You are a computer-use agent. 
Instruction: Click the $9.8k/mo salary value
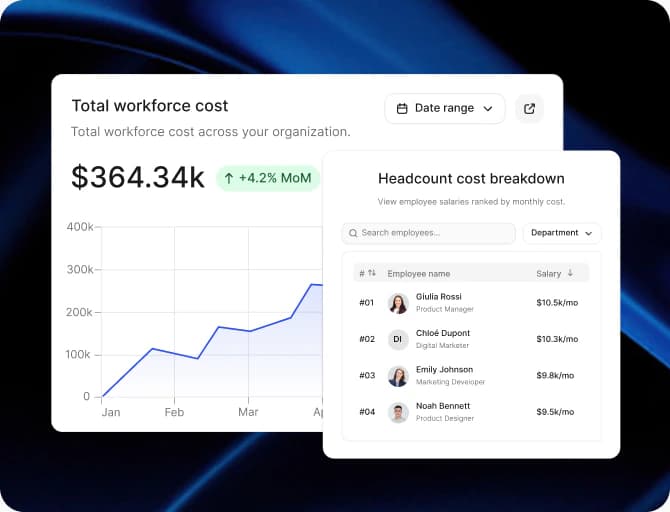pyautogui.click(x=555, y=375)
